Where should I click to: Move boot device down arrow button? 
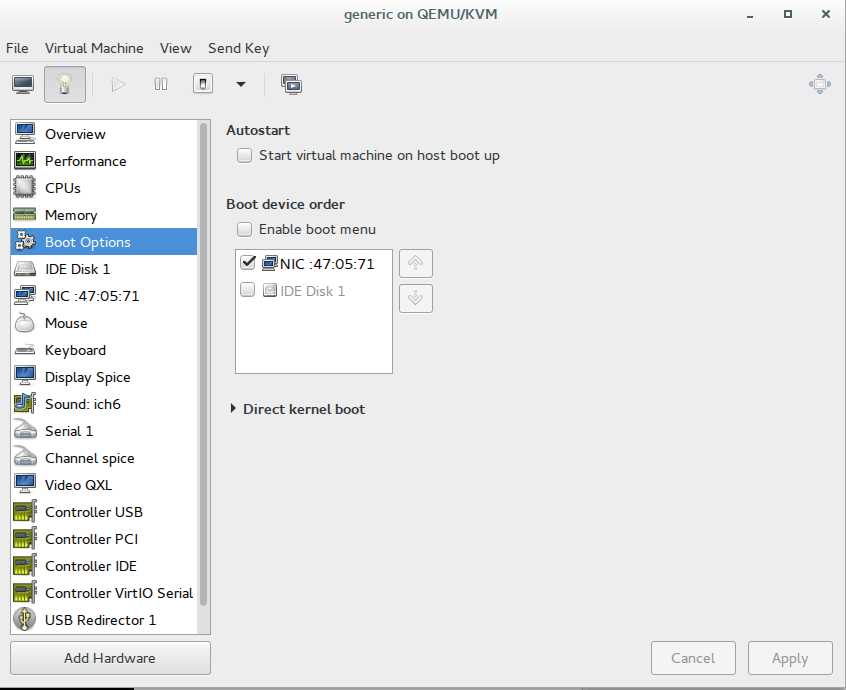pos(415,298)
